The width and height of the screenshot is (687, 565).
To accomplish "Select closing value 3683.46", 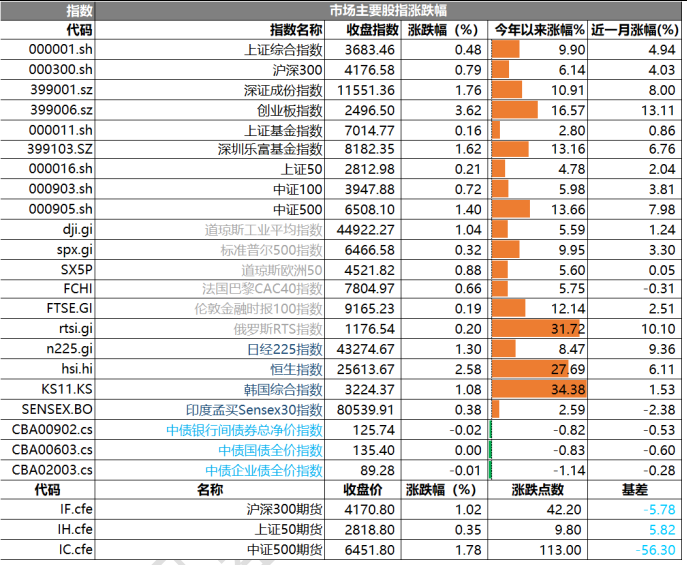I will [369, 50].
